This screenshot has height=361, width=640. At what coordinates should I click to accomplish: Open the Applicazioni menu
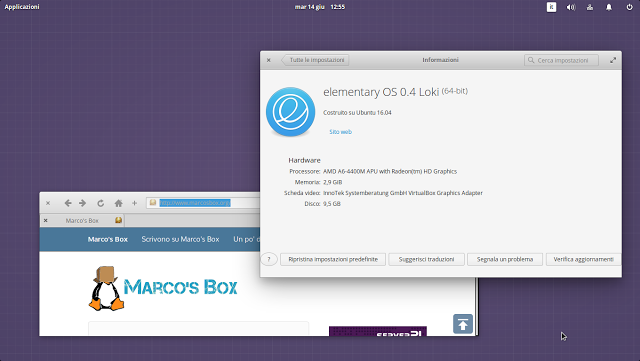(x=22, y=7)
